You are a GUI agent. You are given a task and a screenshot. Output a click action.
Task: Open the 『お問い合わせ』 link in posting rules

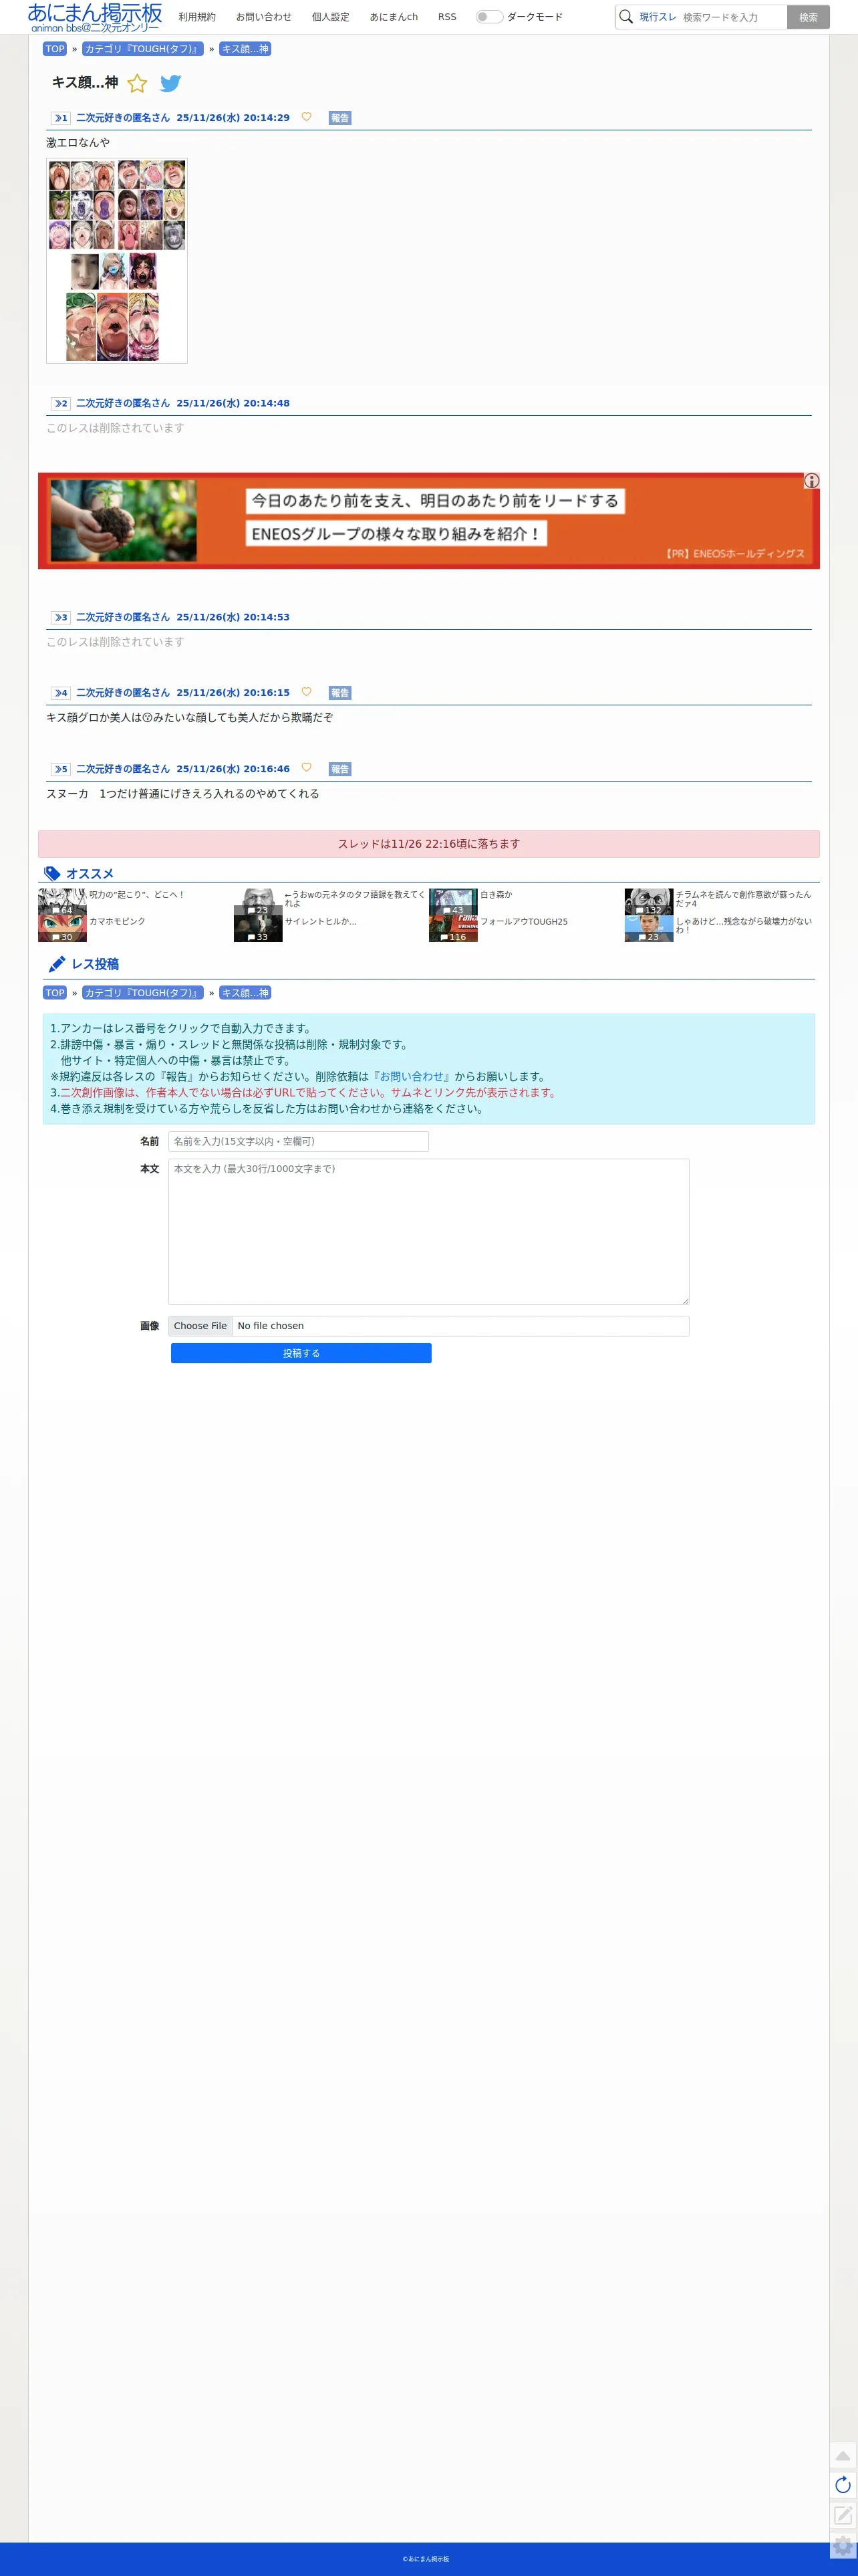412,1076
